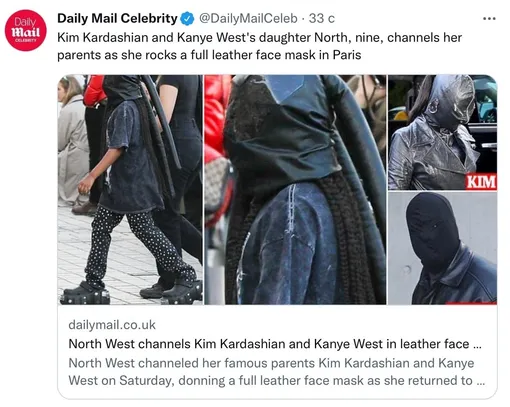This screenshot has width=510, height=407.
Task: Open the three-dot more options menu
Action: tap(489, 19)
